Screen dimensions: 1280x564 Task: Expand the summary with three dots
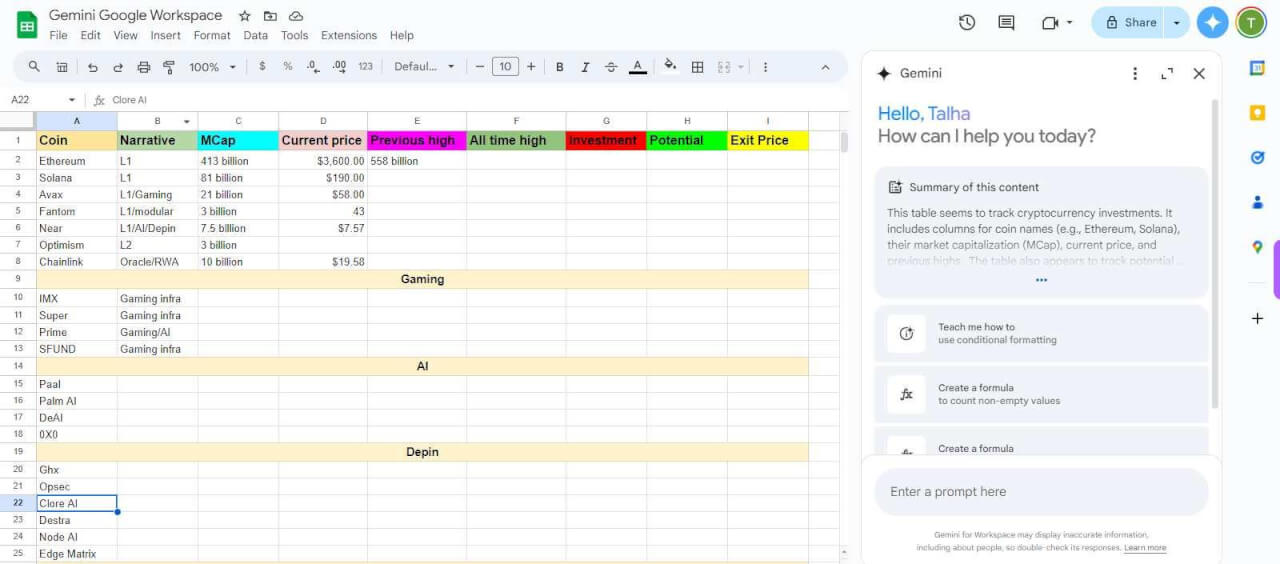click(x=1041, y=280)
